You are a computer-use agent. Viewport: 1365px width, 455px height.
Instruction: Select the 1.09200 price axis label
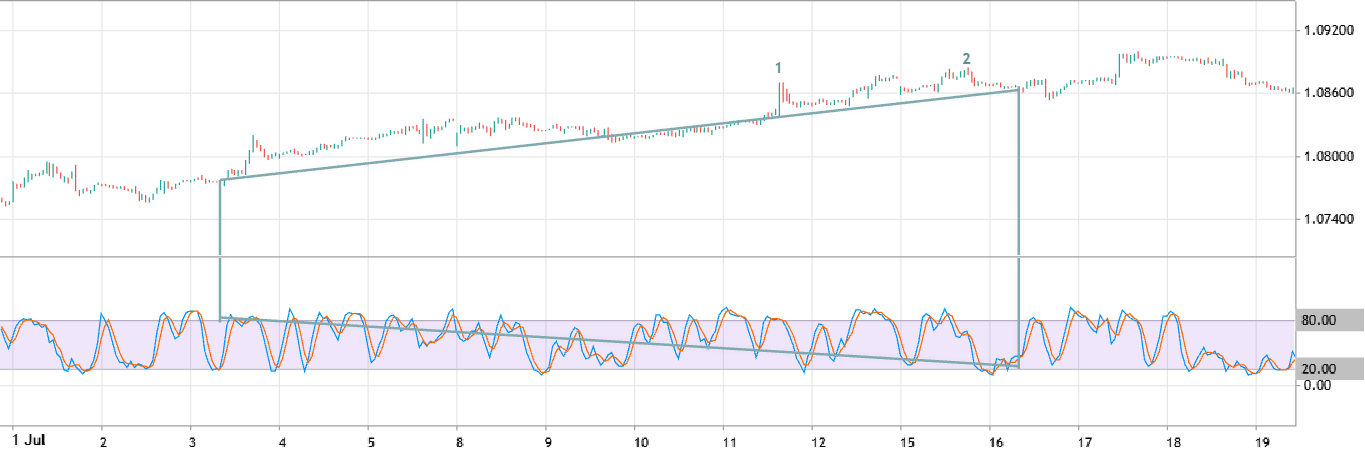pyautogui.click(x=1329, y=32)
